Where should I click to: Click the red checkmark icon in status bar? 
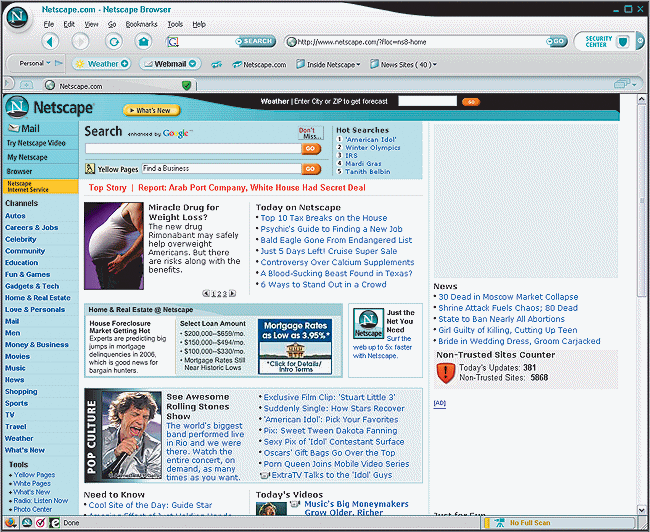(40, 522)
